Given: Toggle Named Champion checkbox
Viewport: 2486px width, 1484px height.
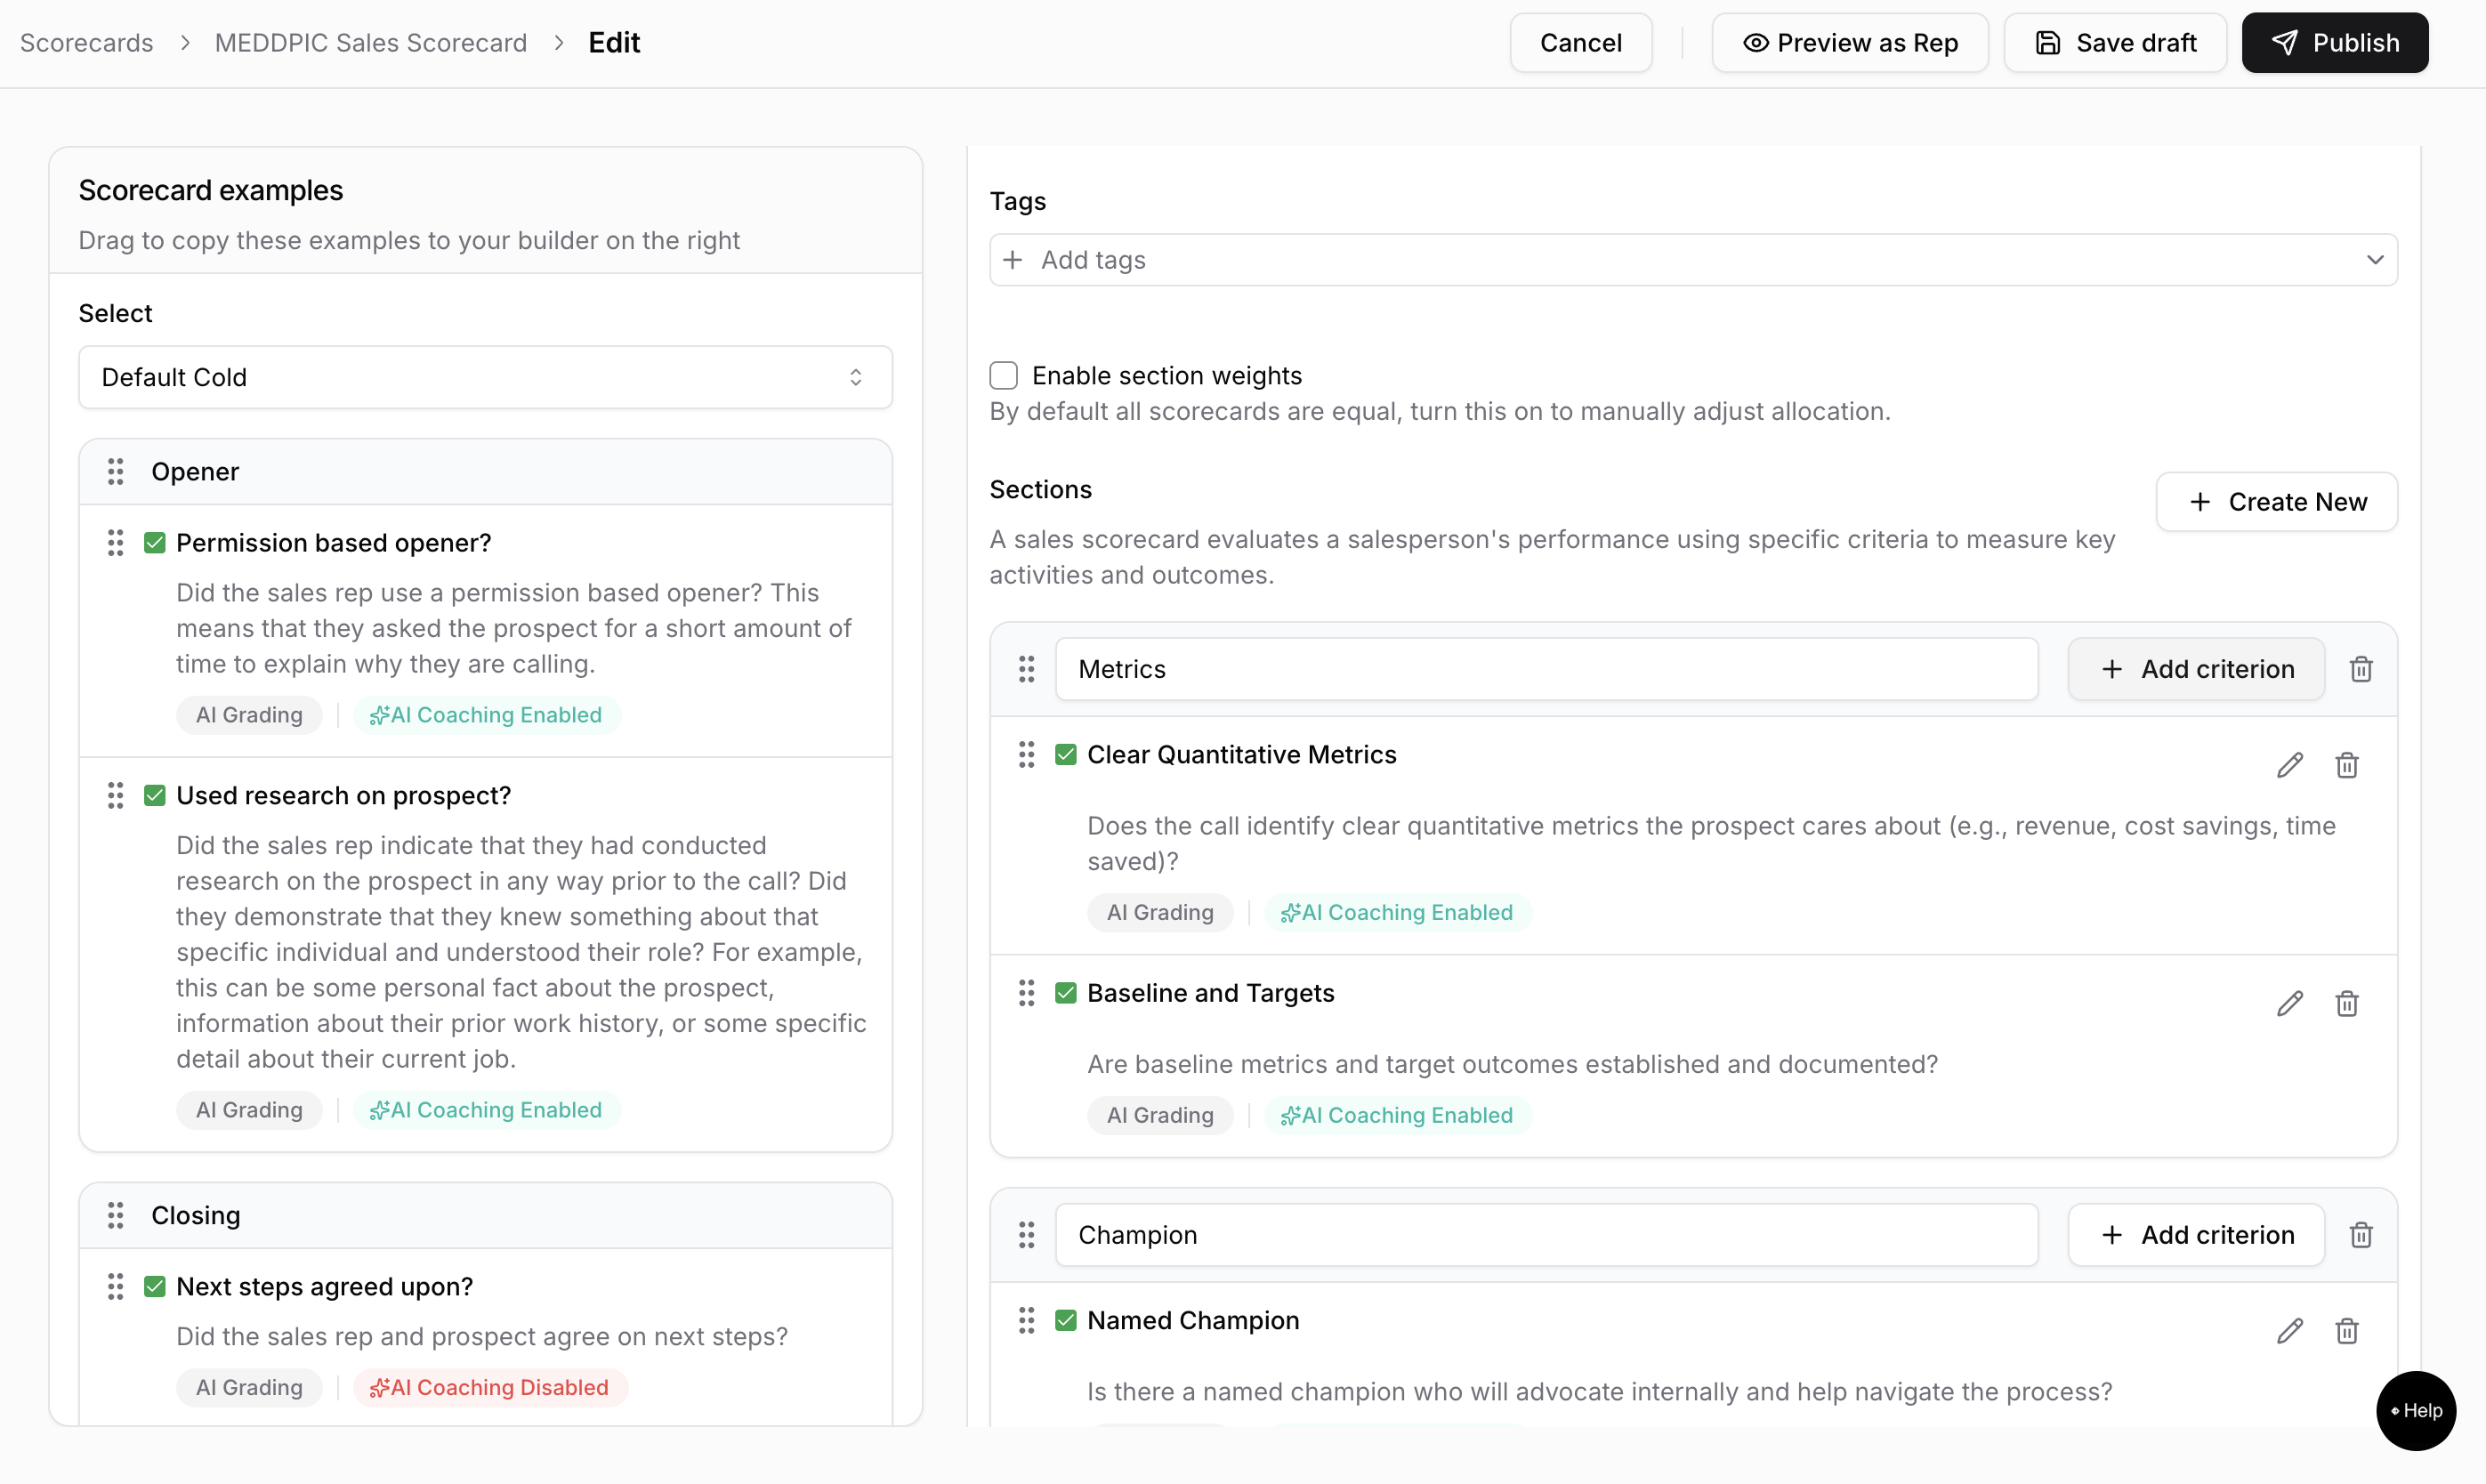Looking at the screenshot, I should [x=1066, y=1321].
